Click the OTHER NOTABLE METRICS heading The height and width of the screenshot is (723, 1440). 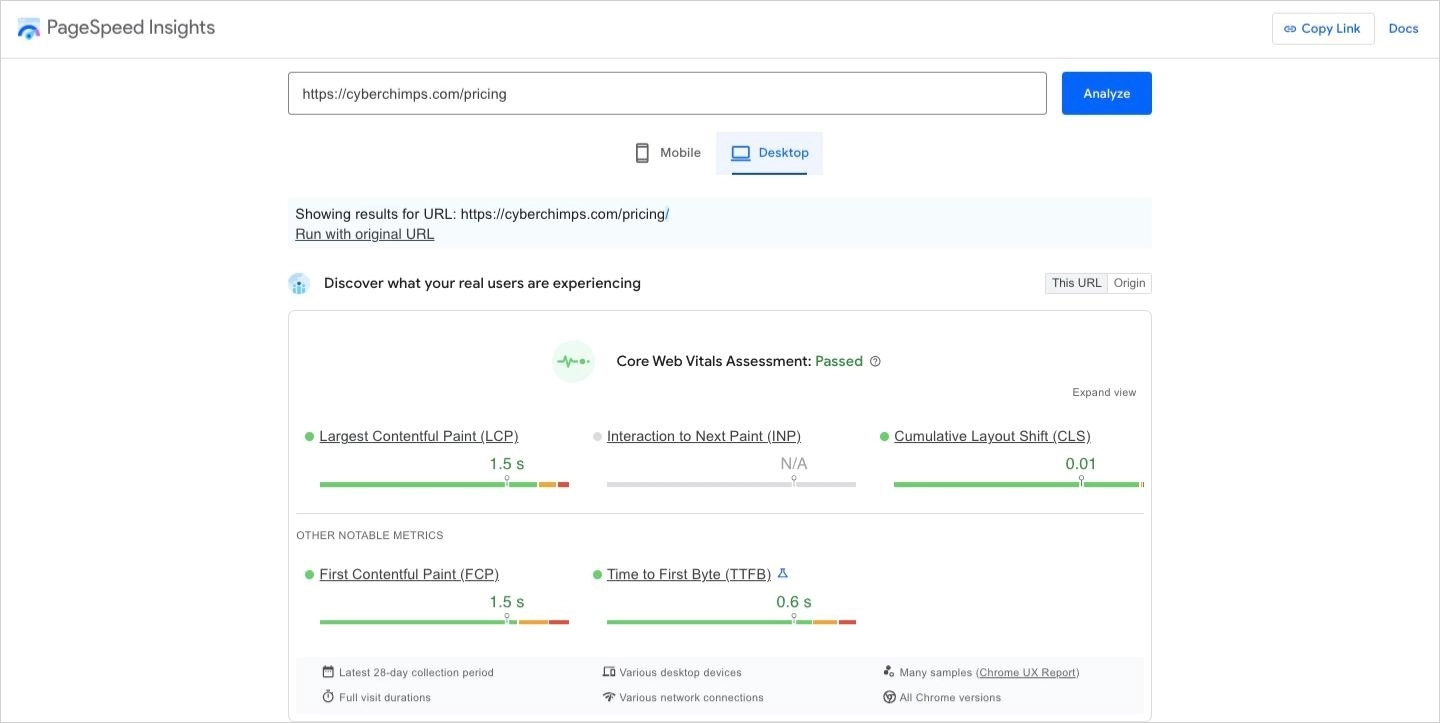point(370,536)
